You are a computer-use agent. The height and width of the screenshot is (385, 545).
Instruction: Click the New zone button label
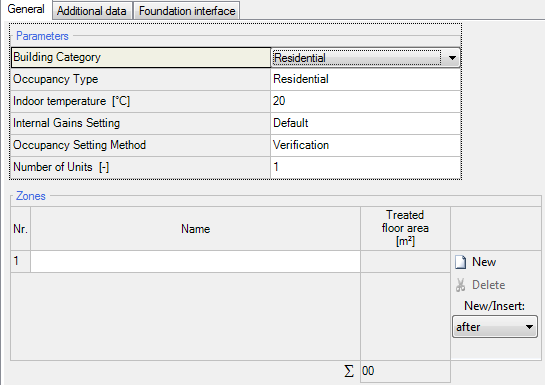tap(484, 262)
